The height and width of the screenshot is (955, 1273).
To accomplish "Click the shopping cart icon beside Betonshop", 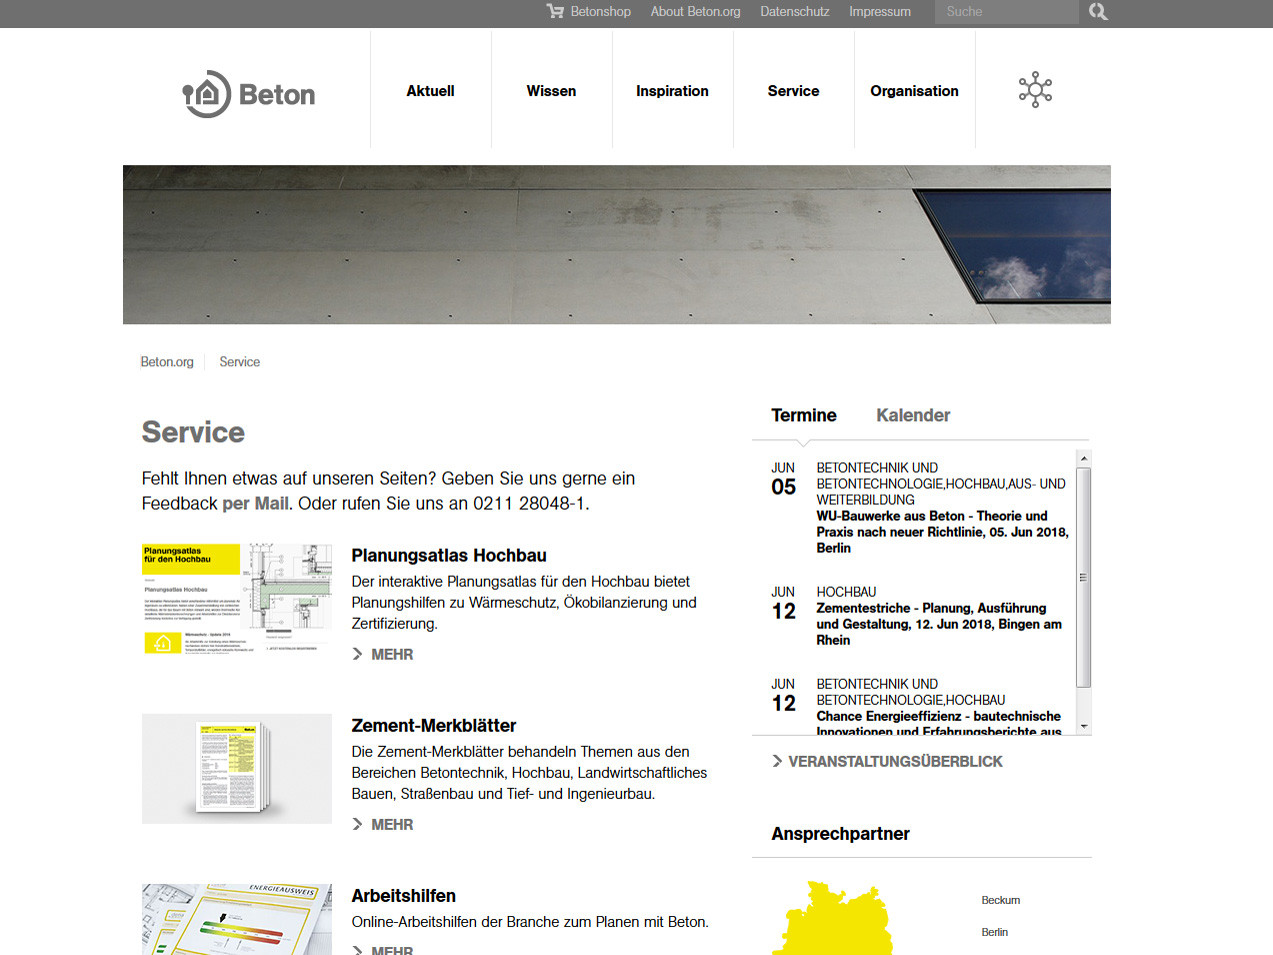I will (555, 11).
